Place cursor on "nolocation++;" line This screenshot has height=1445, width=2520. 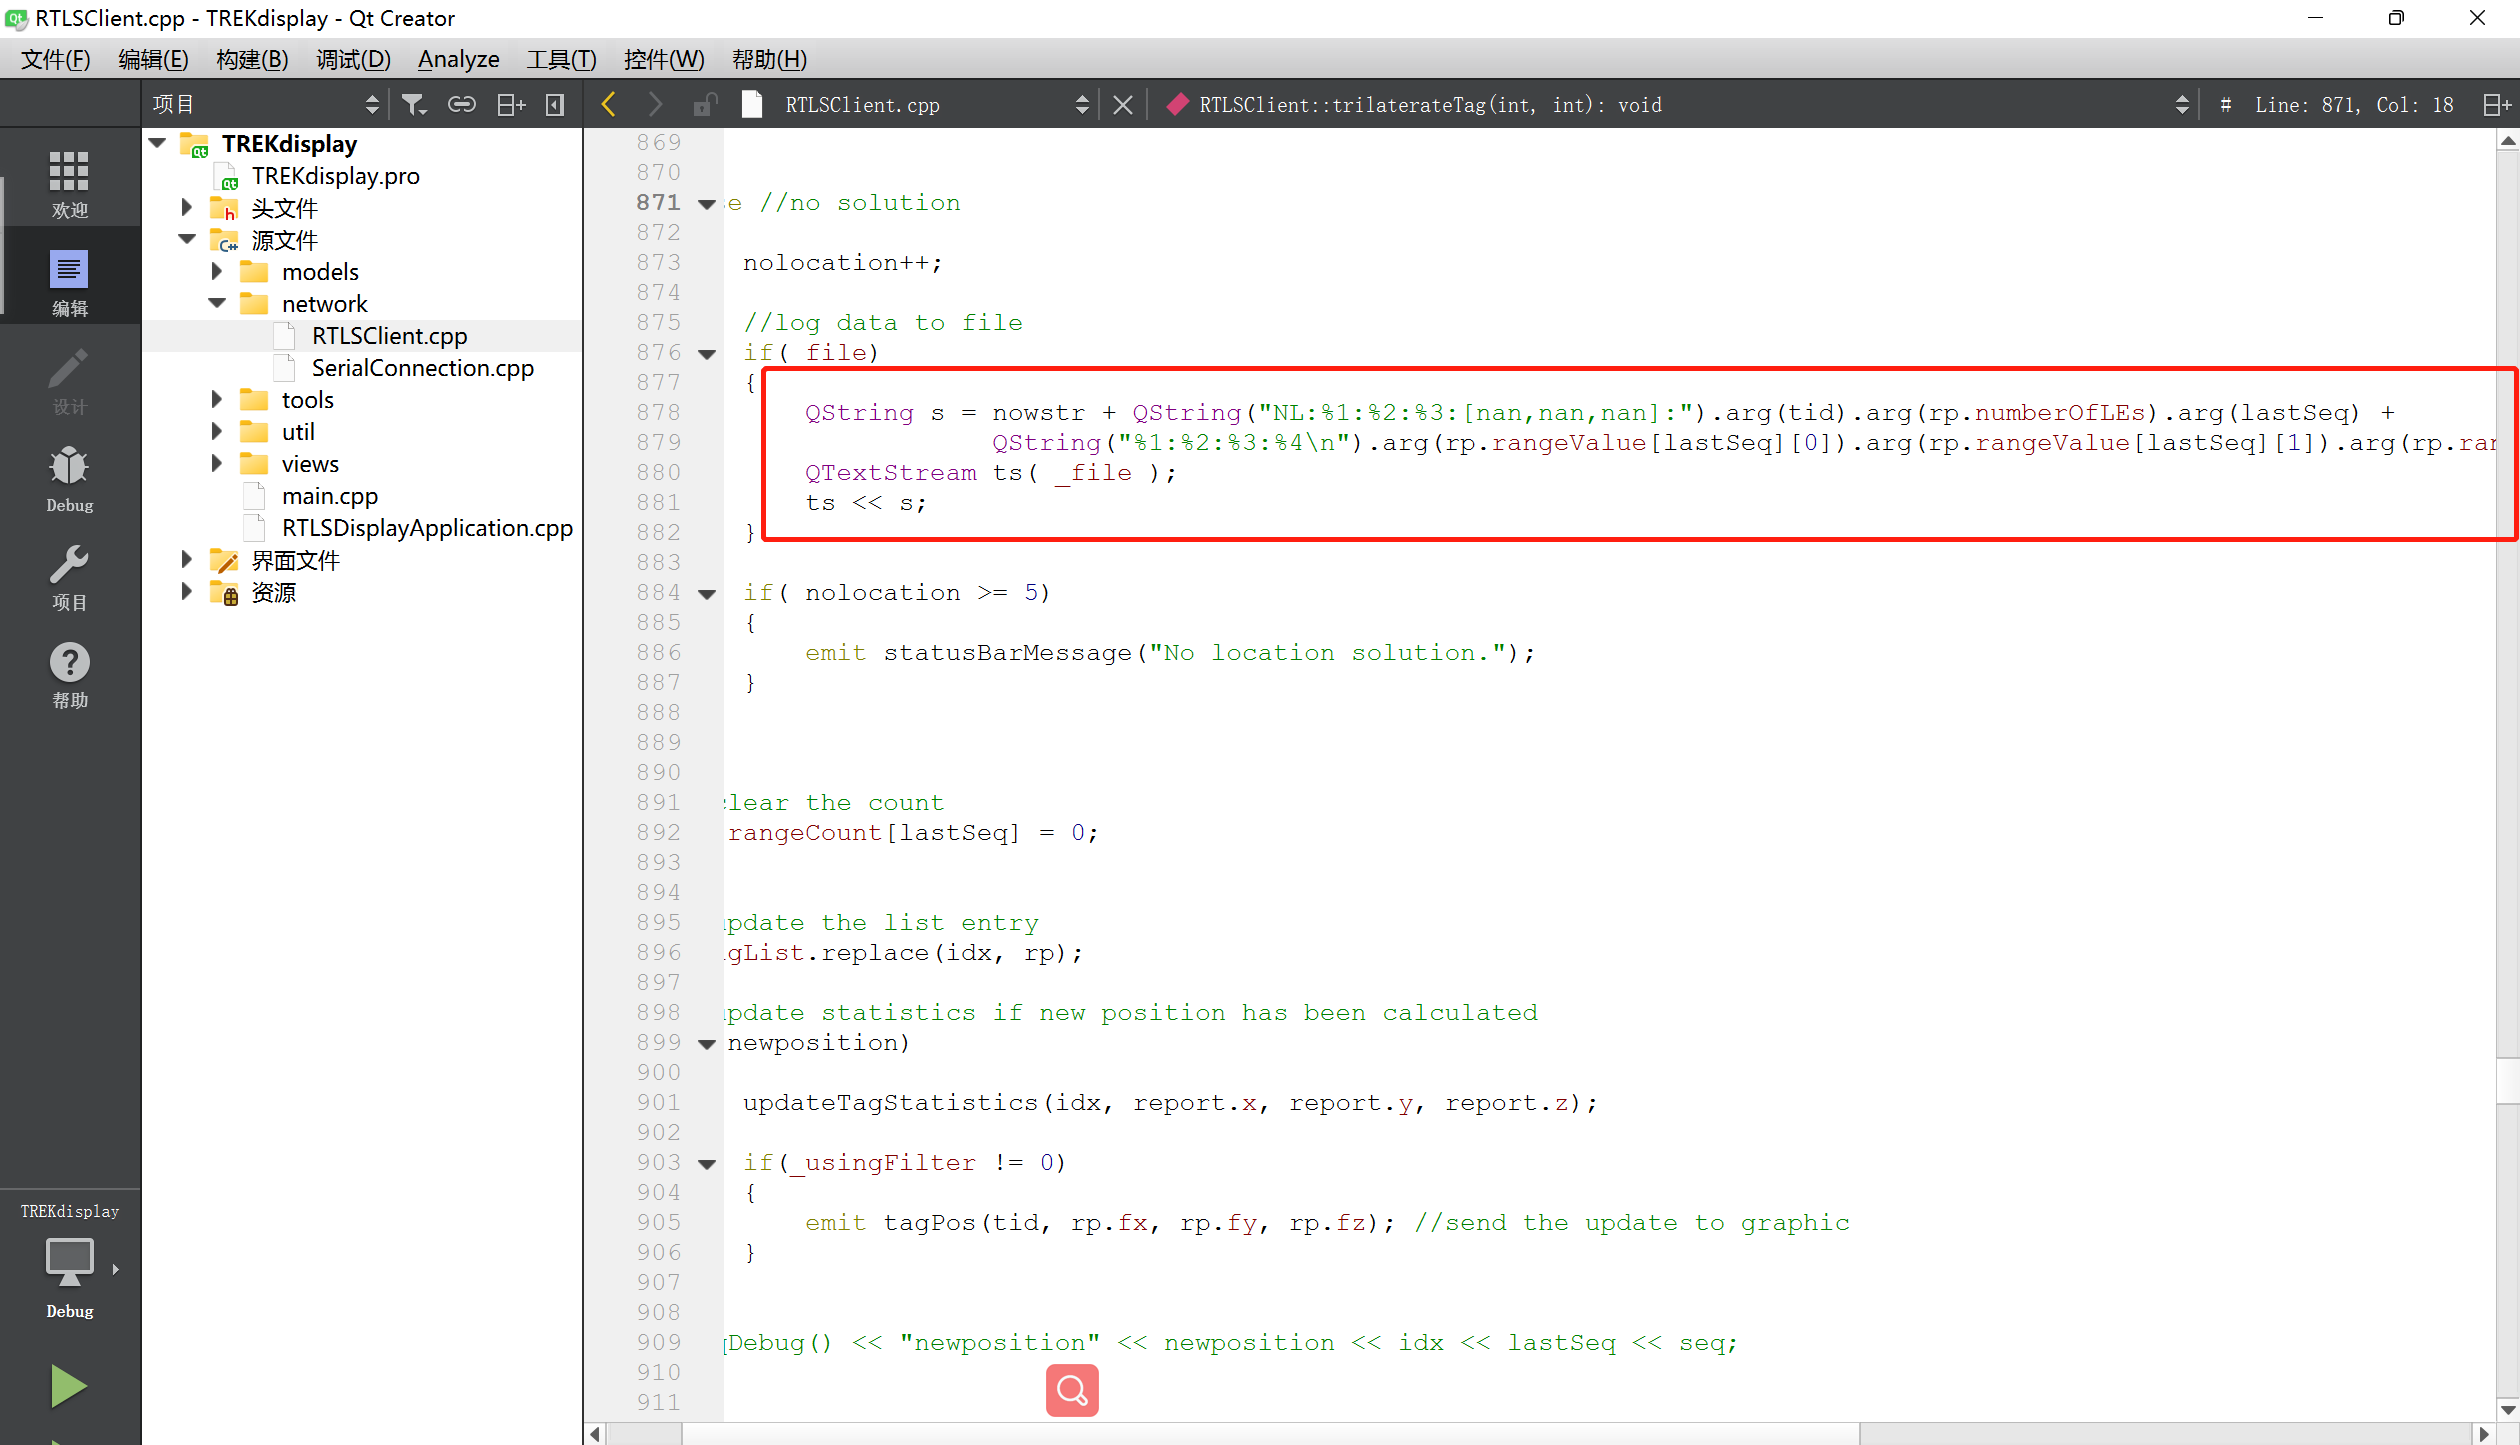pos(842,262)
